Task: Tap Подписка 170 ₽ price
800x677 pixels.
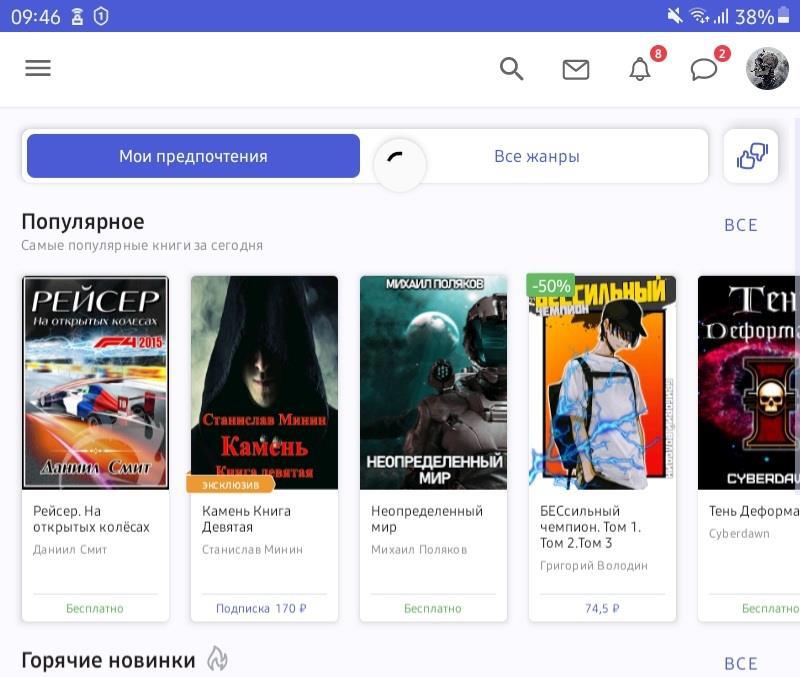Action: pyautogui.click(x=261, y=608)
